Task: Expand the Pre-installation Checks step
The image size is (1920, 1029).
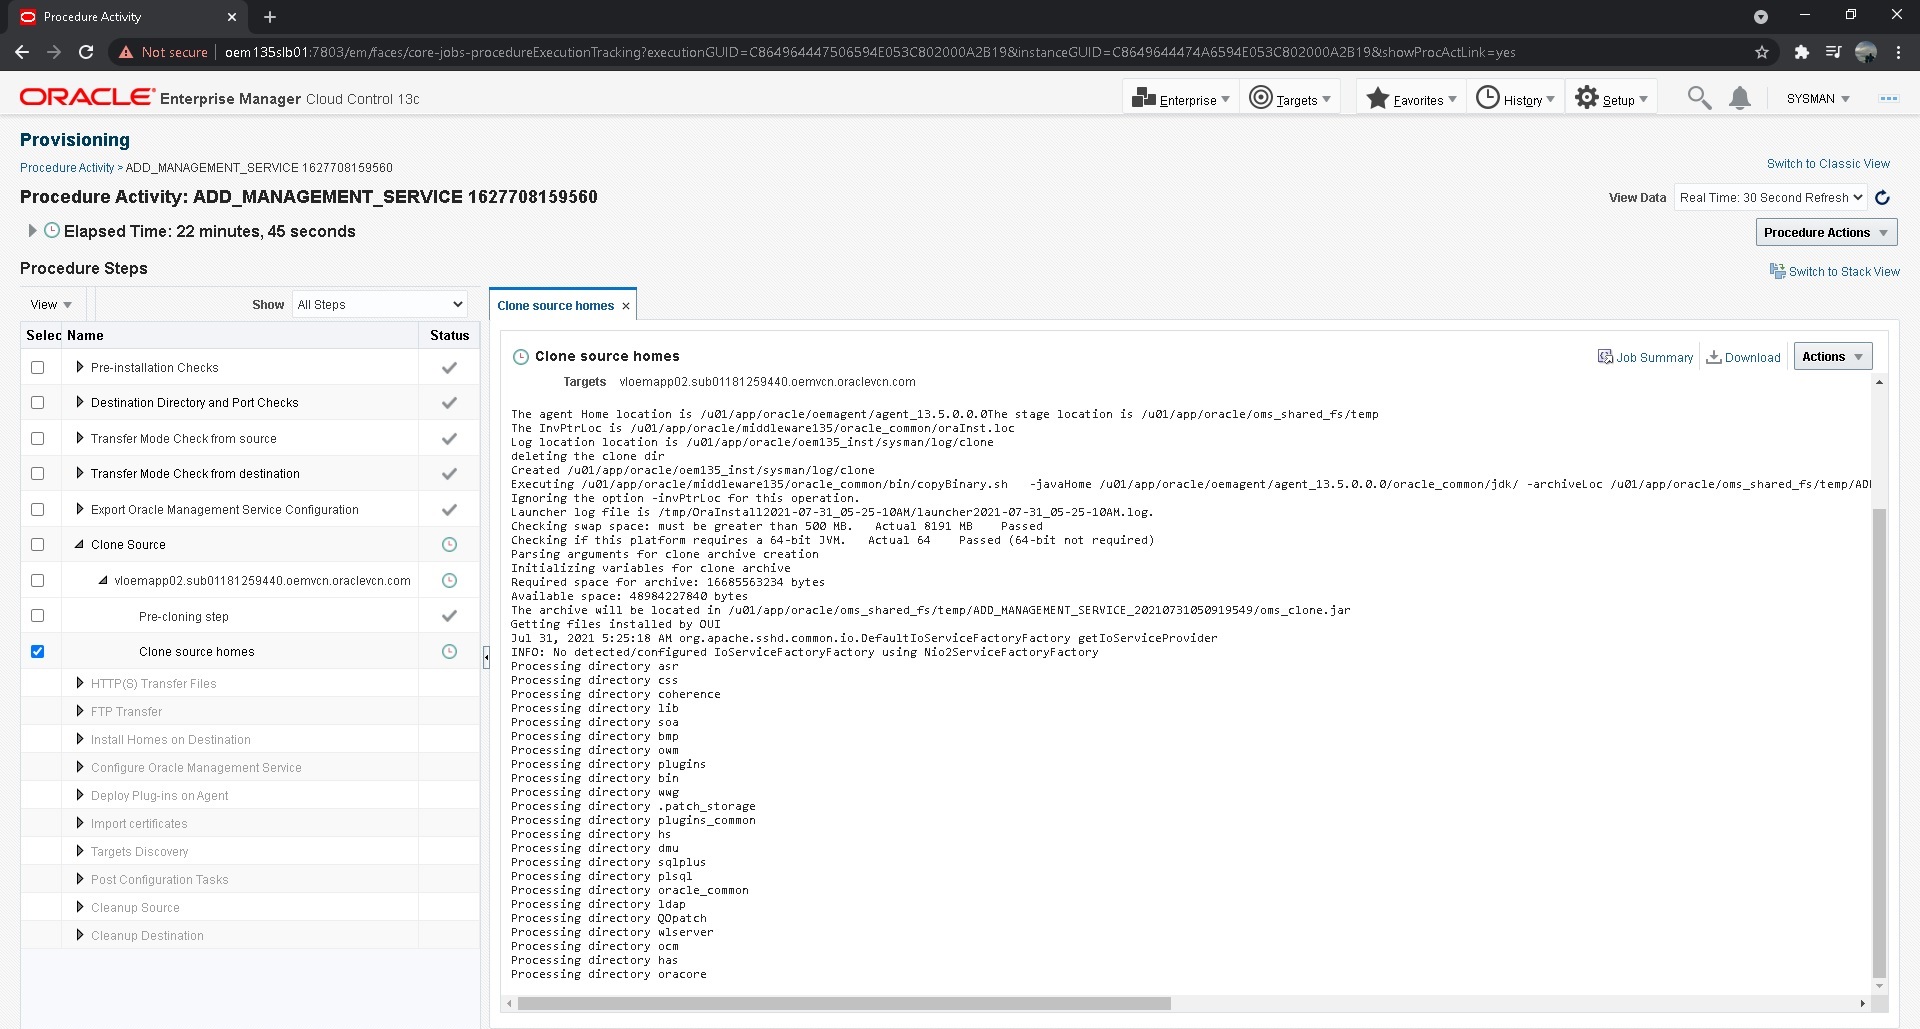Action: 81,367
